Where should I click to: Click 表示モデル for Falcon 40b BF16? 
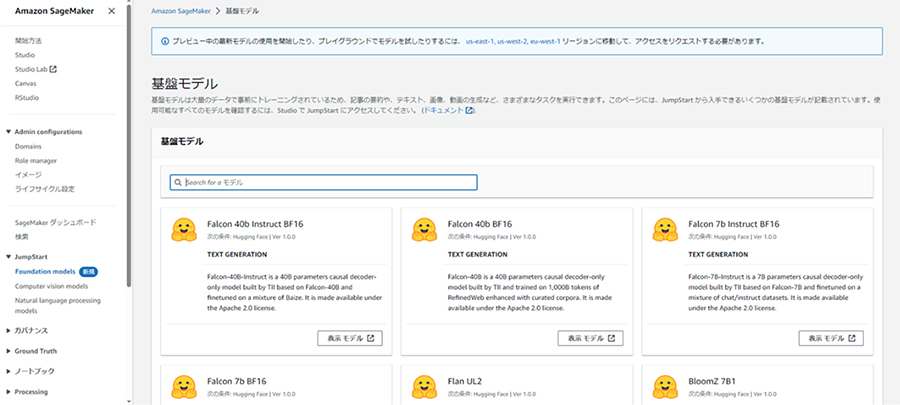click(591, 338)
